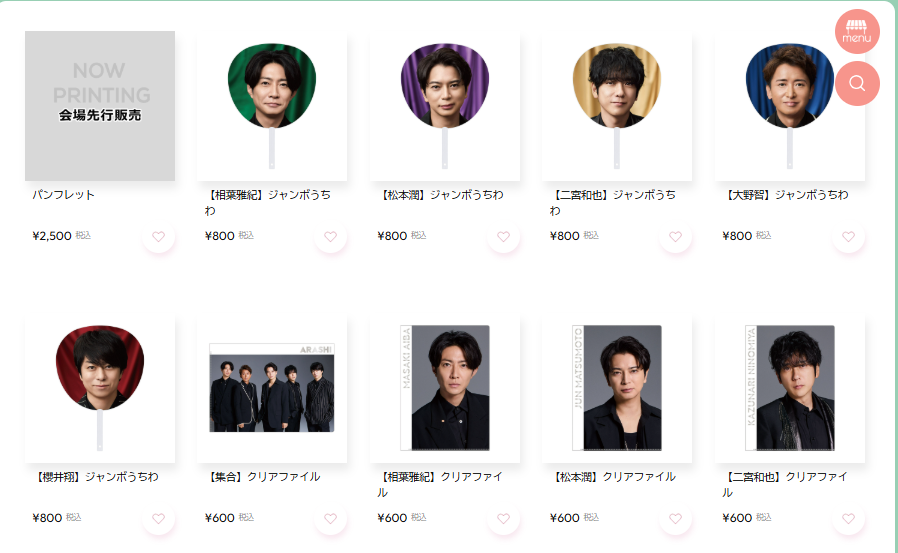Click the heart for 相葉雅紀 クリアファイル
Screen dimensions: 898x553
point(503,519)
